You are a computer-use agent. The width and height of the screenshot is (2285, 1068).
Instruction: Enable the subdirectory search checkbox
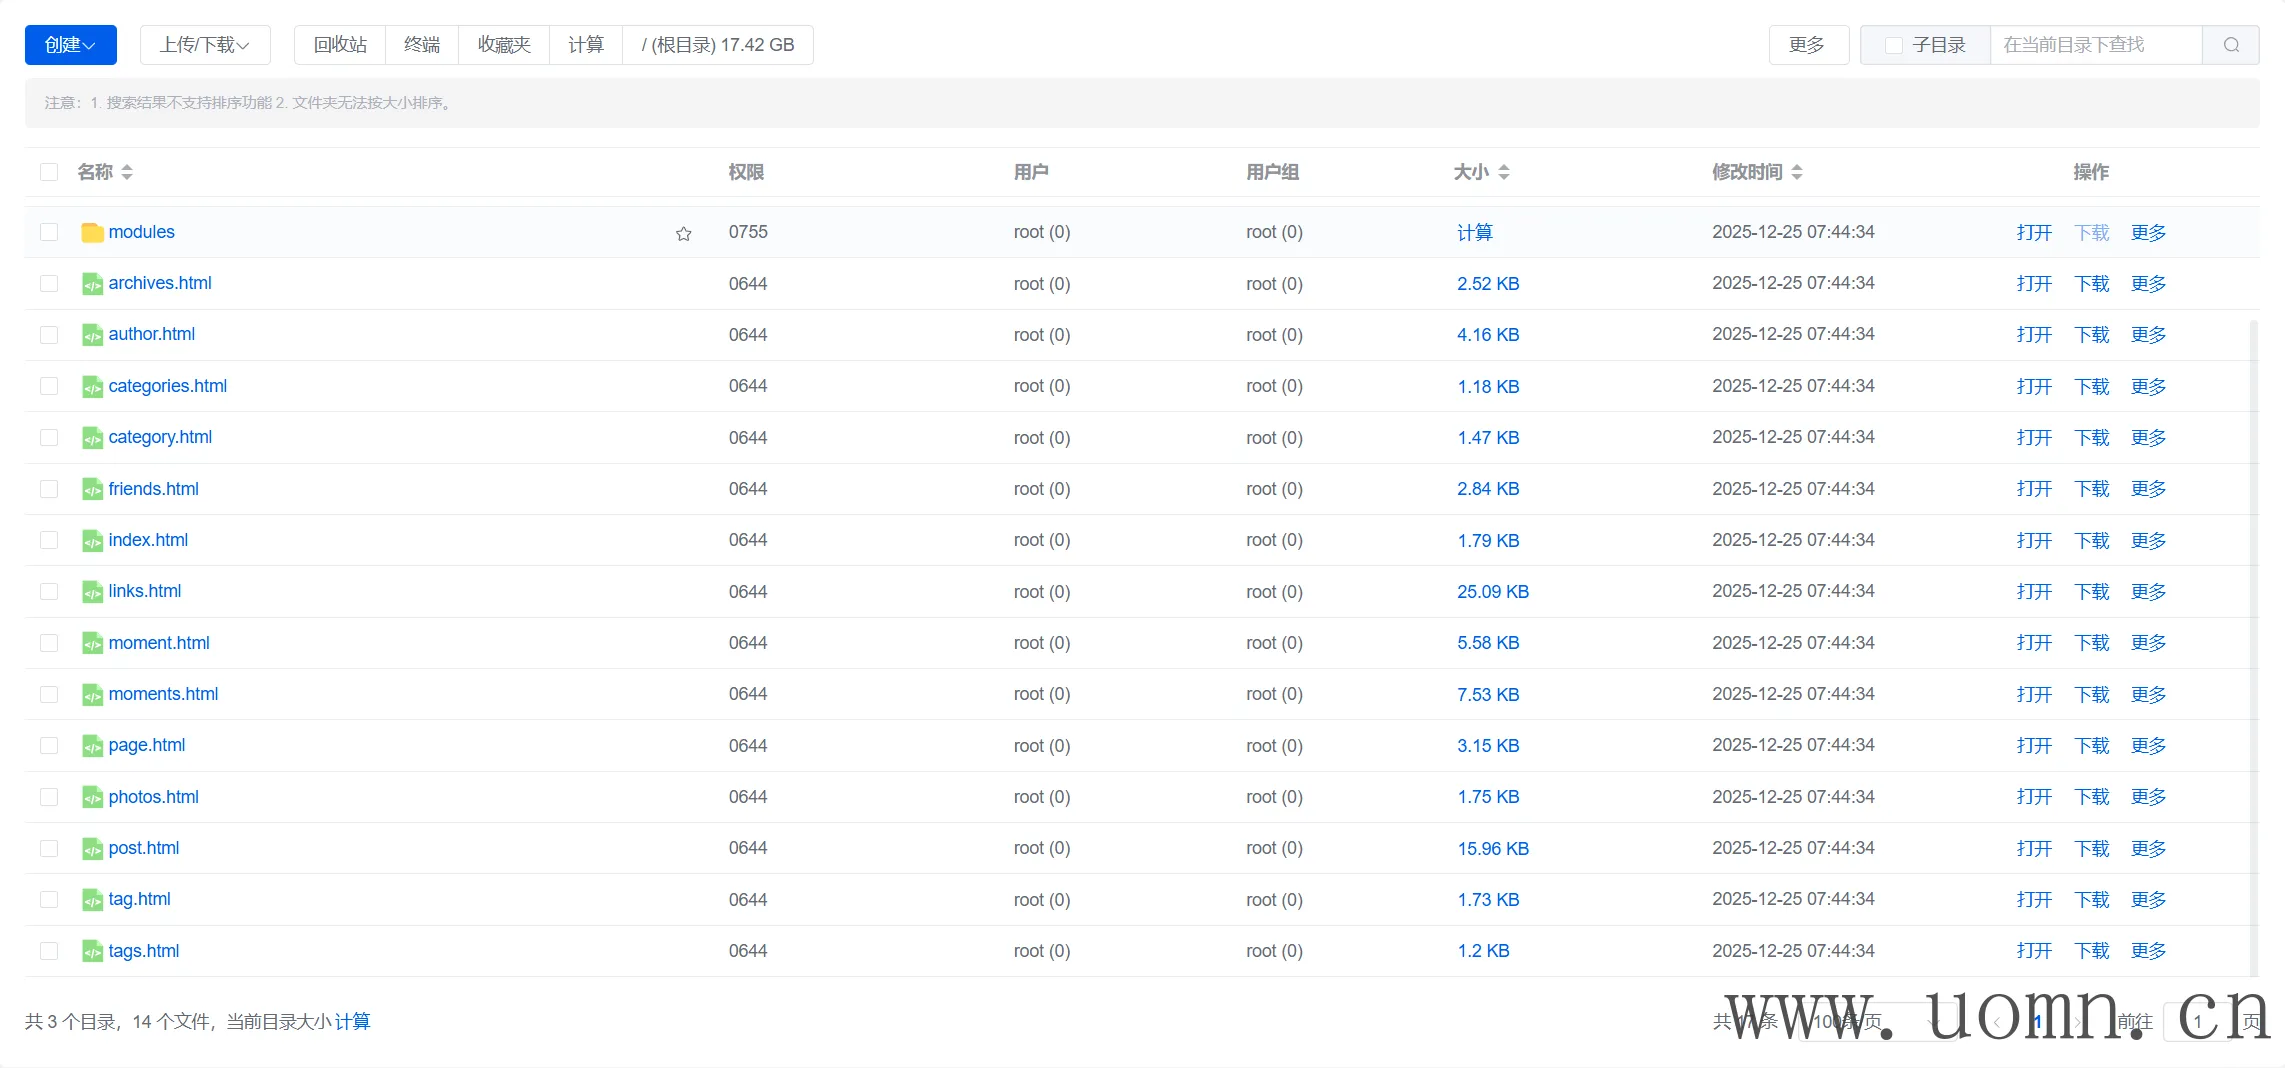[1893, 45]
